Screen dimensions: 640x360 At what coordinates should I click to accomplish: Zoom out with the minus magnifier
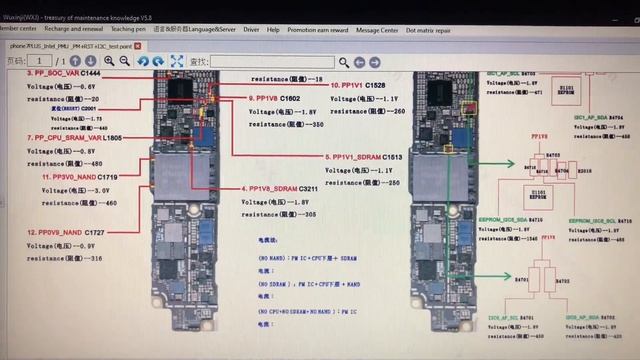coord(124,61)
